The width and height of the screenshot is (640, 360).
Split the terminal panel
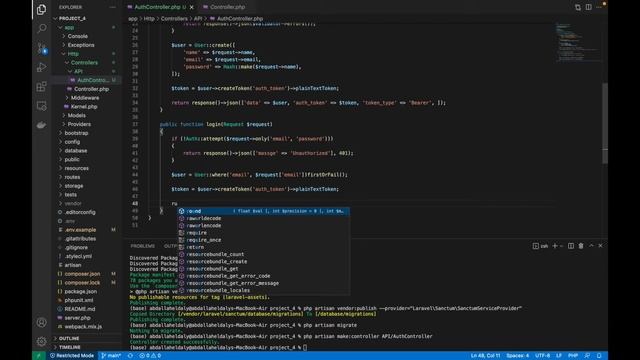tap(571, 246)
